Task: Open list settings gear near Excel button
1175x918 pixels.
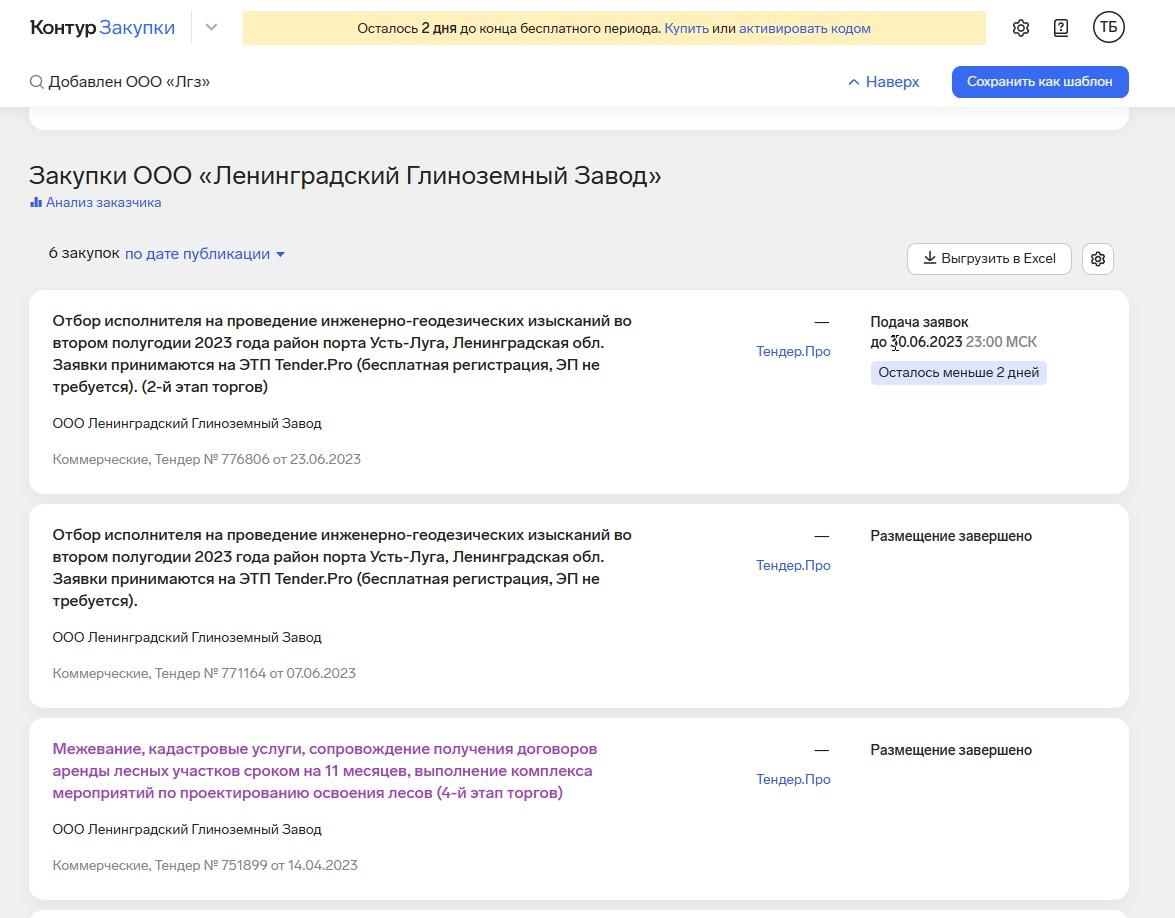Action: point(1097,259)
